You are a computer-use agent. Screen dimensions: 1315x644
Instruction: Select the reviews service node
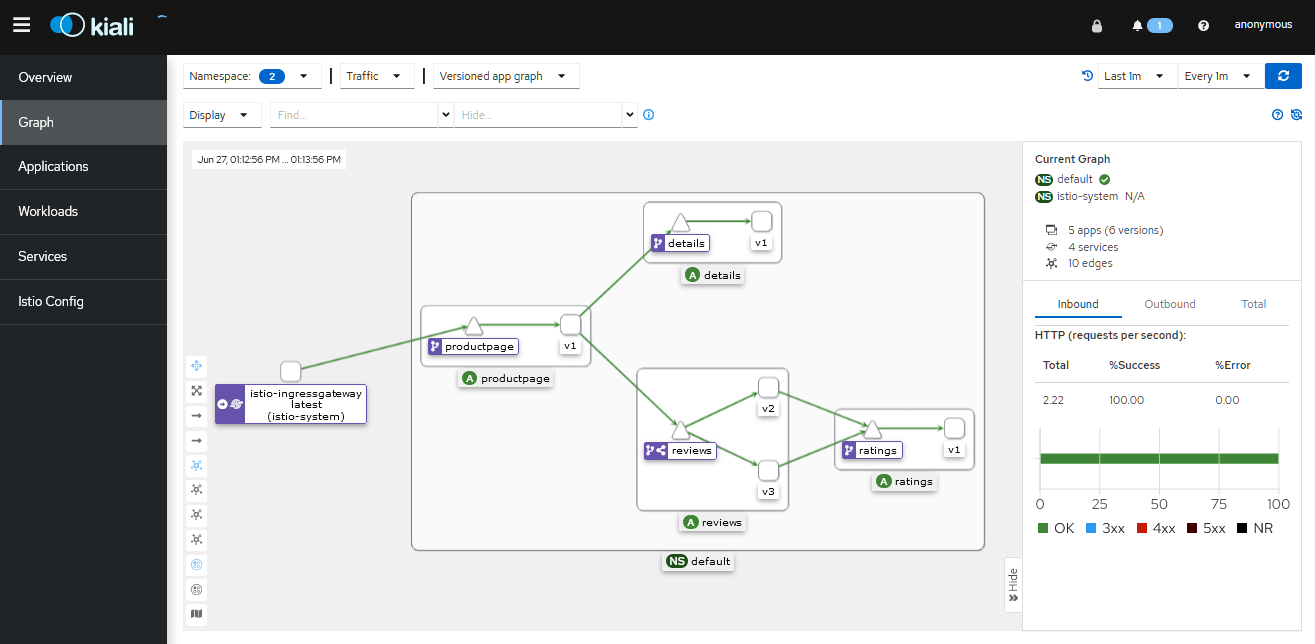[x=680, y=431]
